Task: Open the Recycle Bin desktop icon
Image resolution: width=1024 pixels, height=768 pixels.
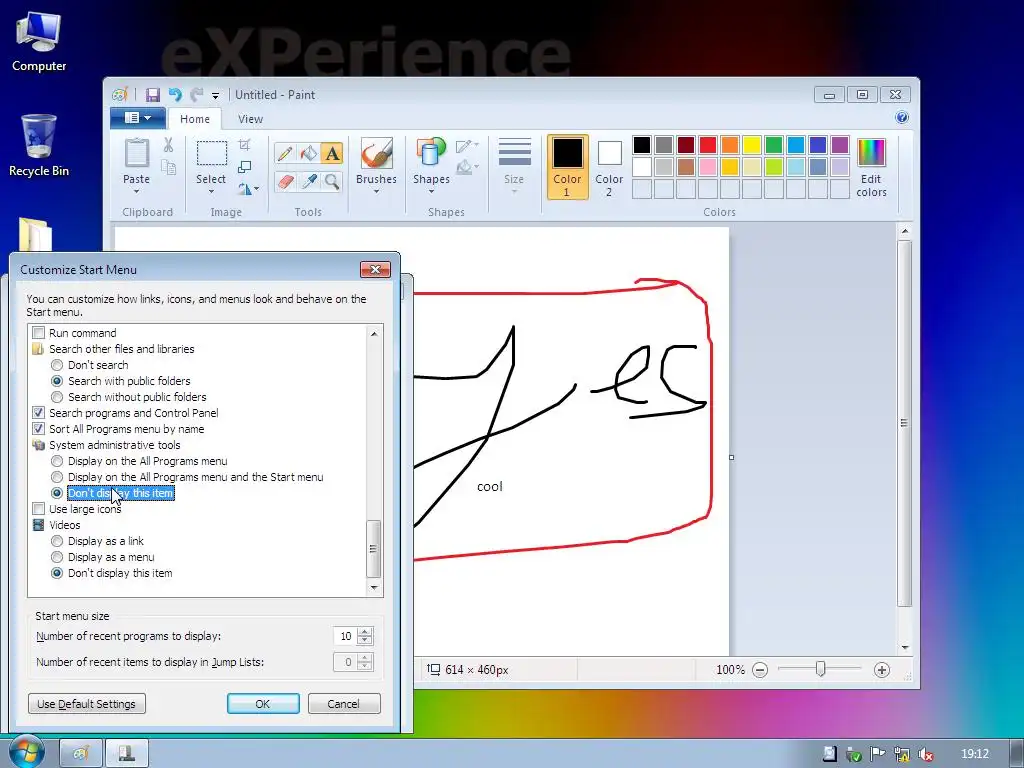Action: click(39, 145)
